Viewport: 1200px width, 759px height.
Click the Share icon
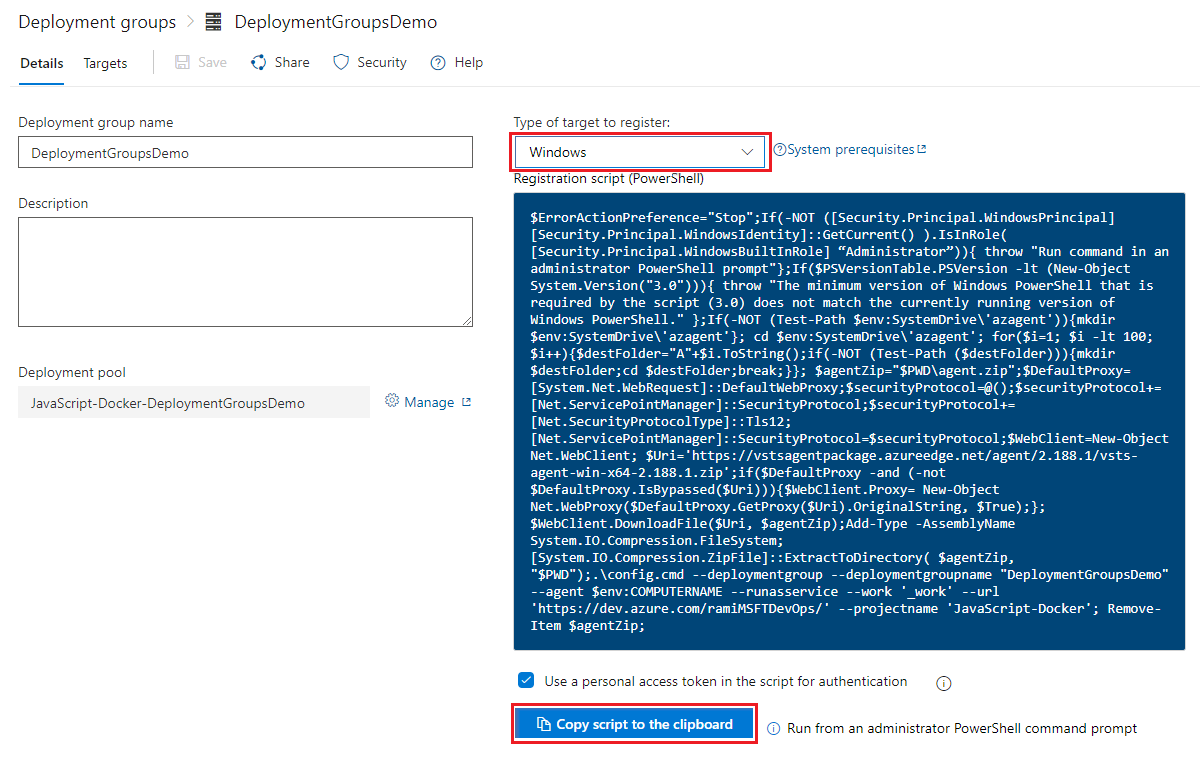pyautogui.click(x=257, y=62)
